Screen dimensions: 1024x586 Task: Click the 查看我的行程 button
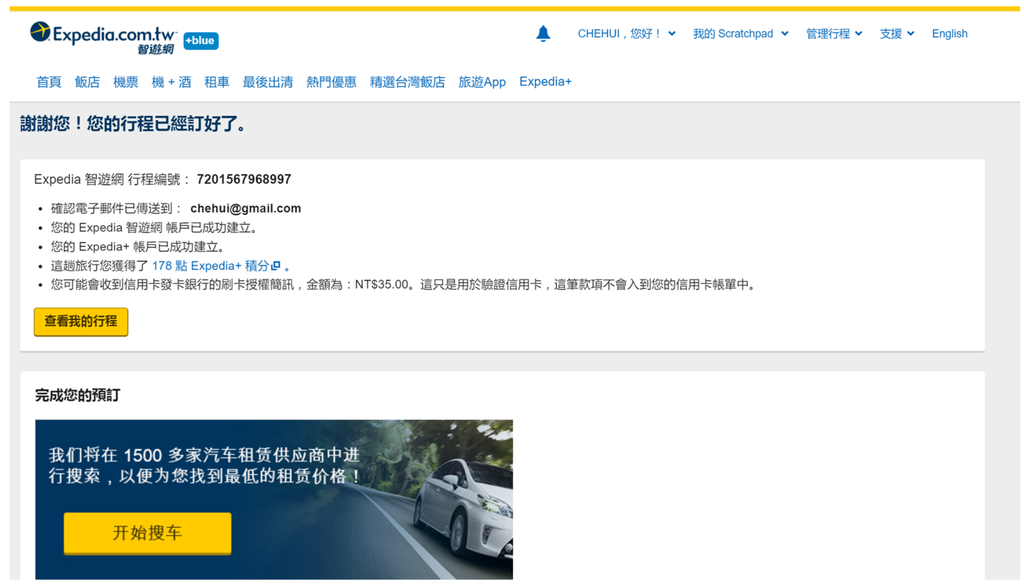click(80, 323)
